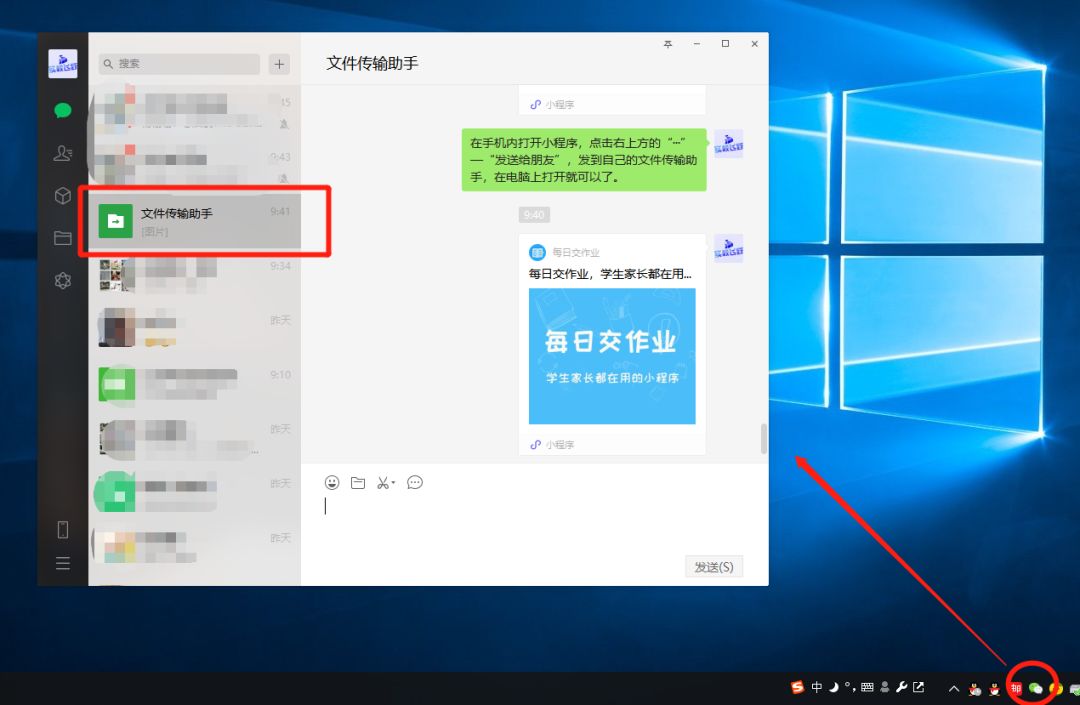
Task: Open the + dropdown next to the search box
Action: click(279, 63)
